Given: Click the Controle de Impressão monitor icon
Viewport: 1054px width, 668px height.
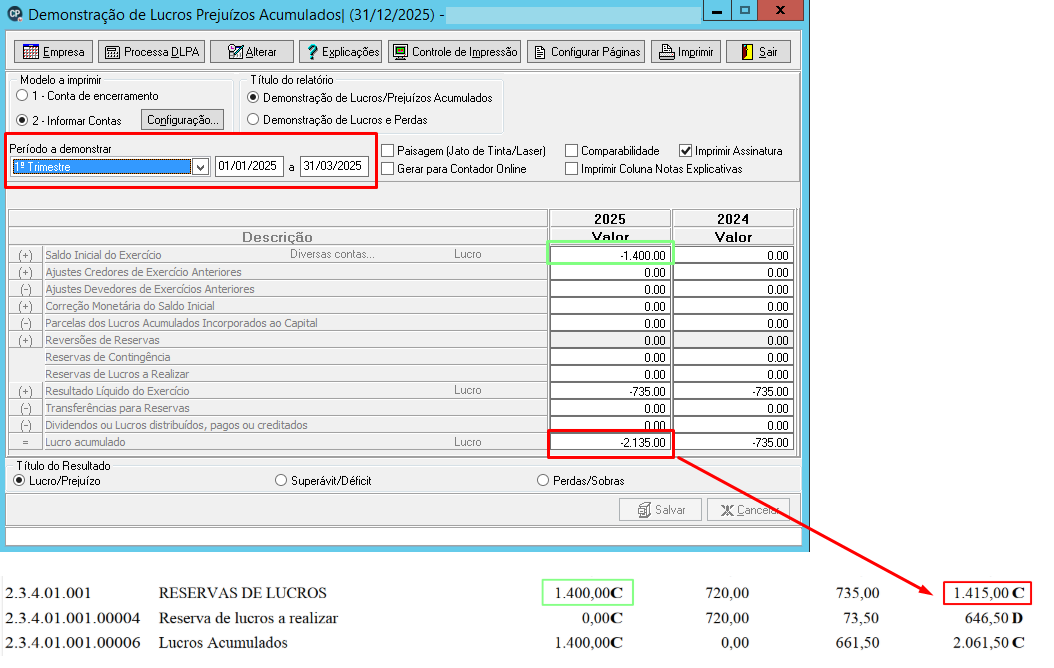Looking at the screenshot, I should tap(401, 52).
